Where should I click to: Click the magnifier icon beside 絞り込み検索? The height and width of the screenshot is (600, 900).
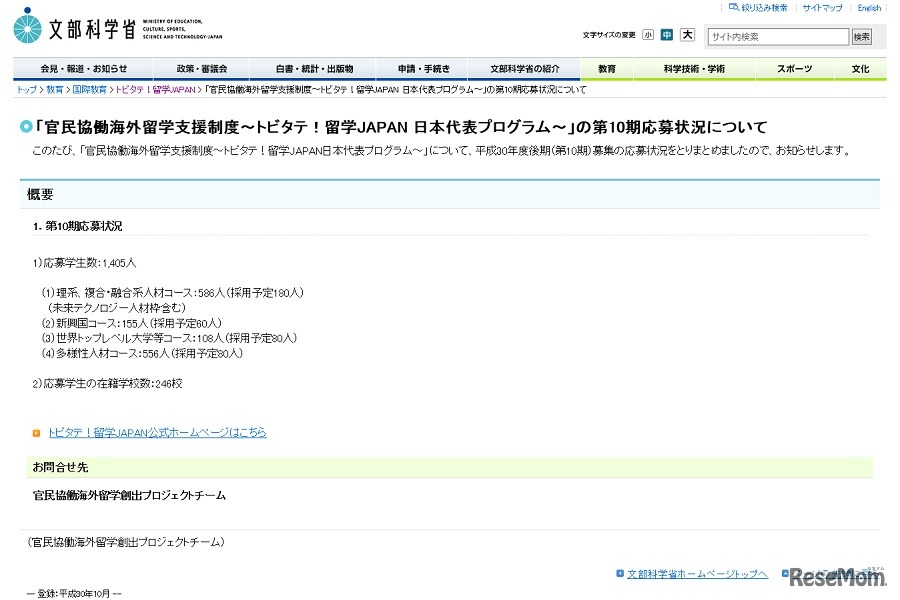734,7
